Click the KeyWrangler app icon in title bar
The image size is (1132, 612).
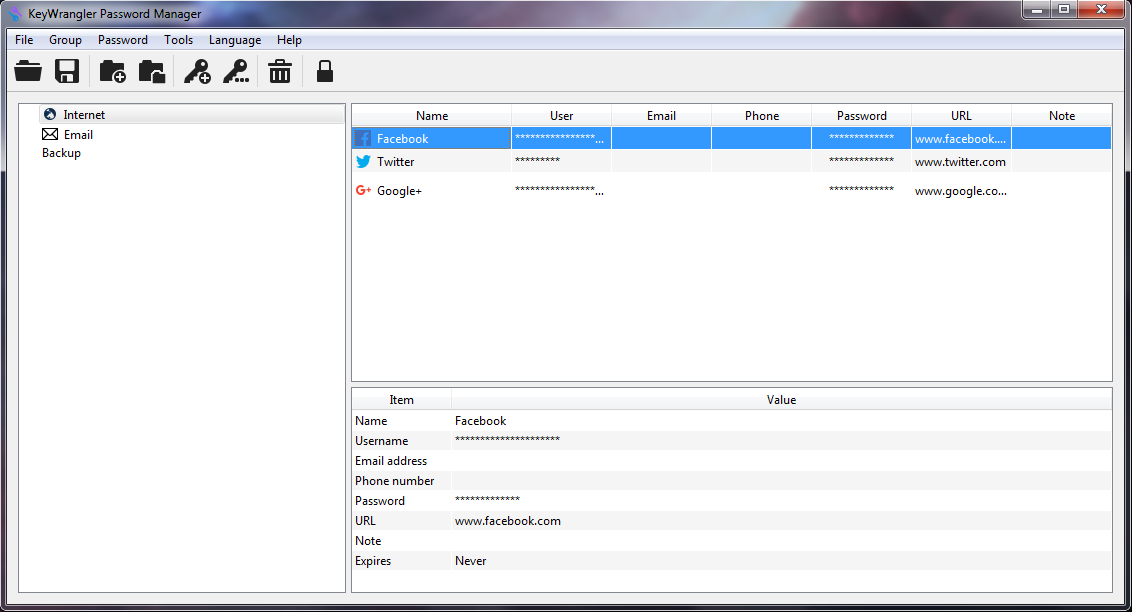coord(14,14)
